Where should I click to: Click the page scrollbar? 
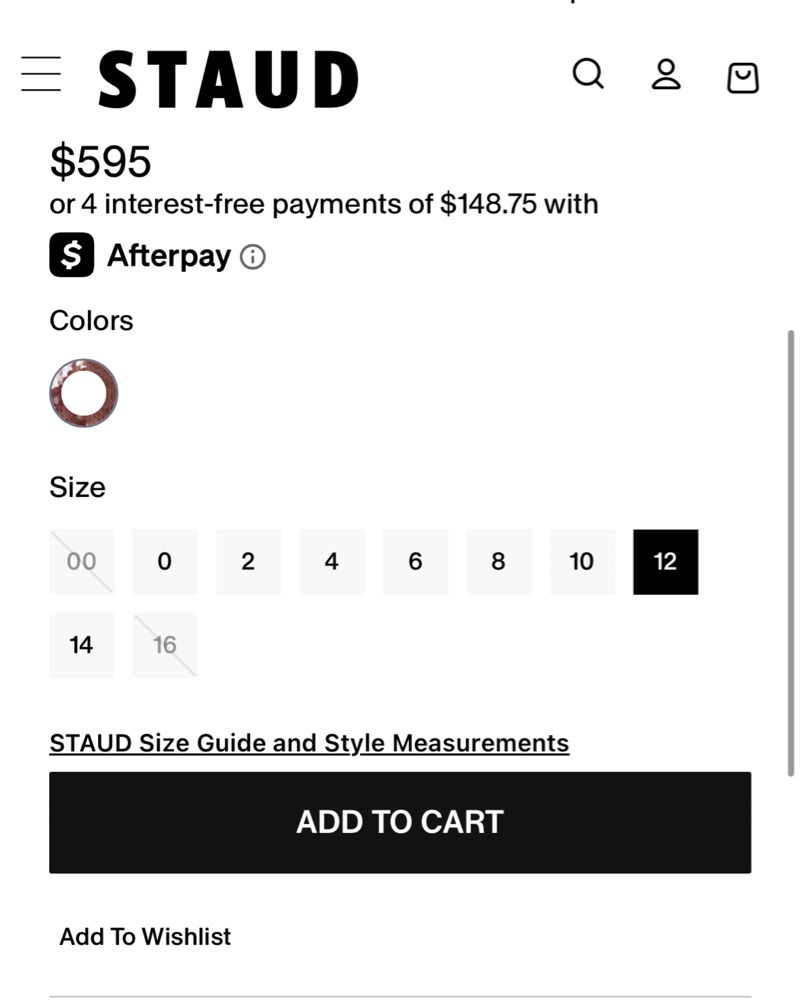(792, 550)
